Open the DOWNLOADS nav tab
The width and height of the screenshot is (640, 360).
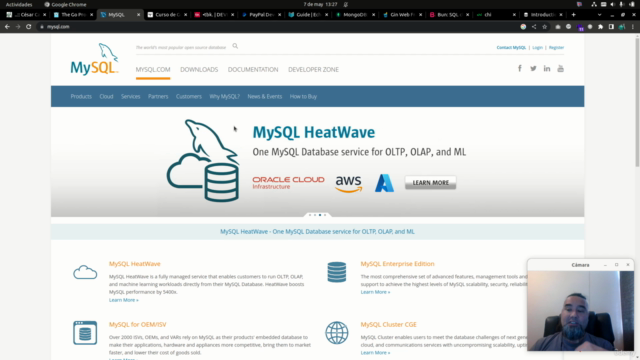coord(199,69)
